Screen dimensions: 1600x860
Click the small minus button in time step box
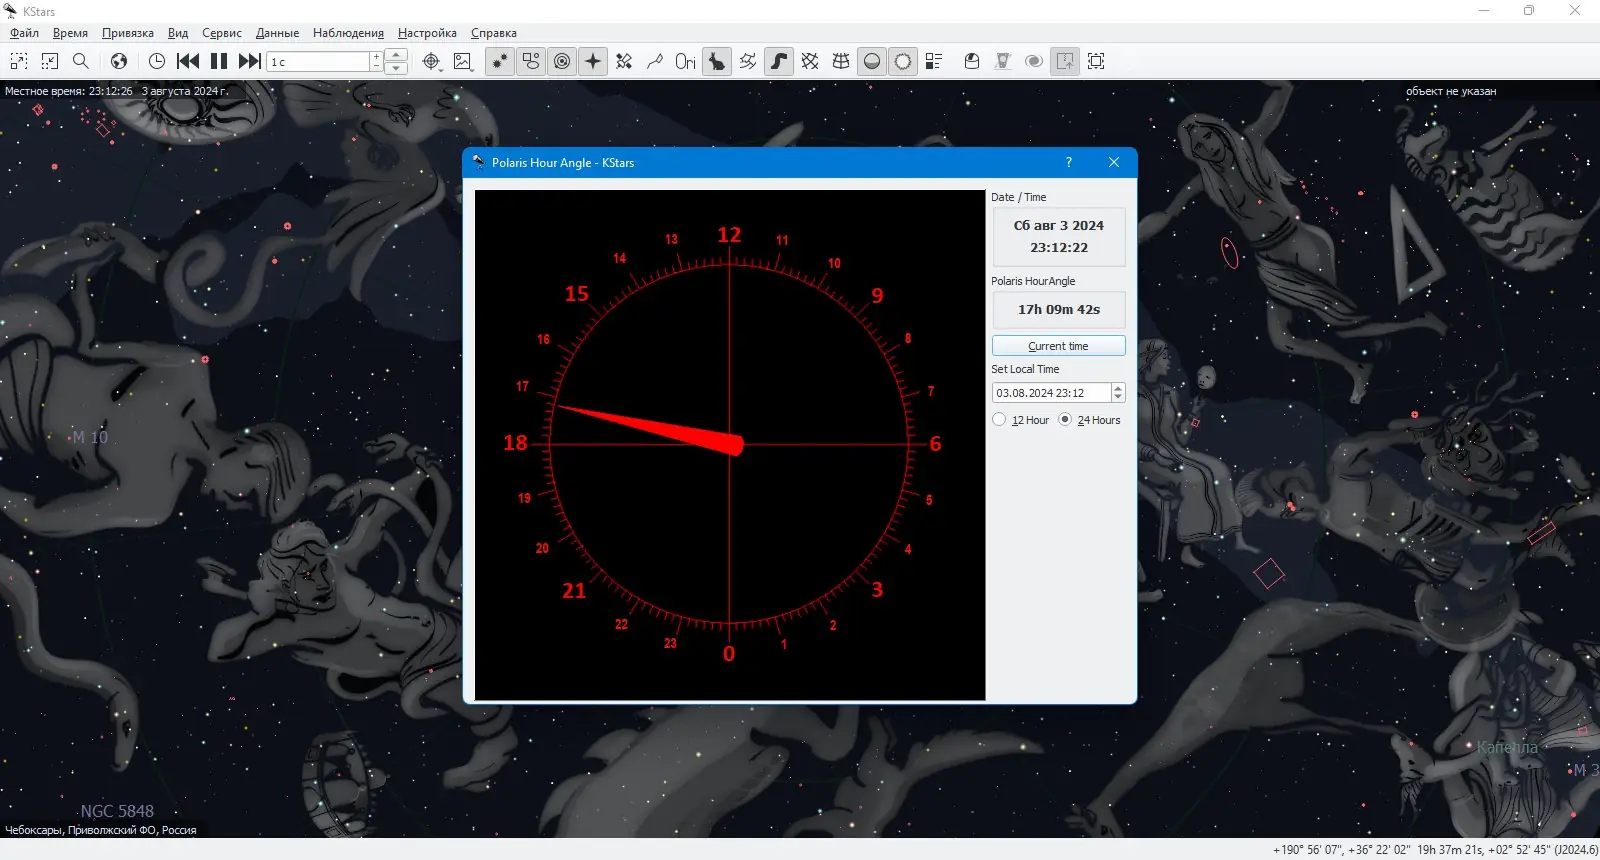377,67
